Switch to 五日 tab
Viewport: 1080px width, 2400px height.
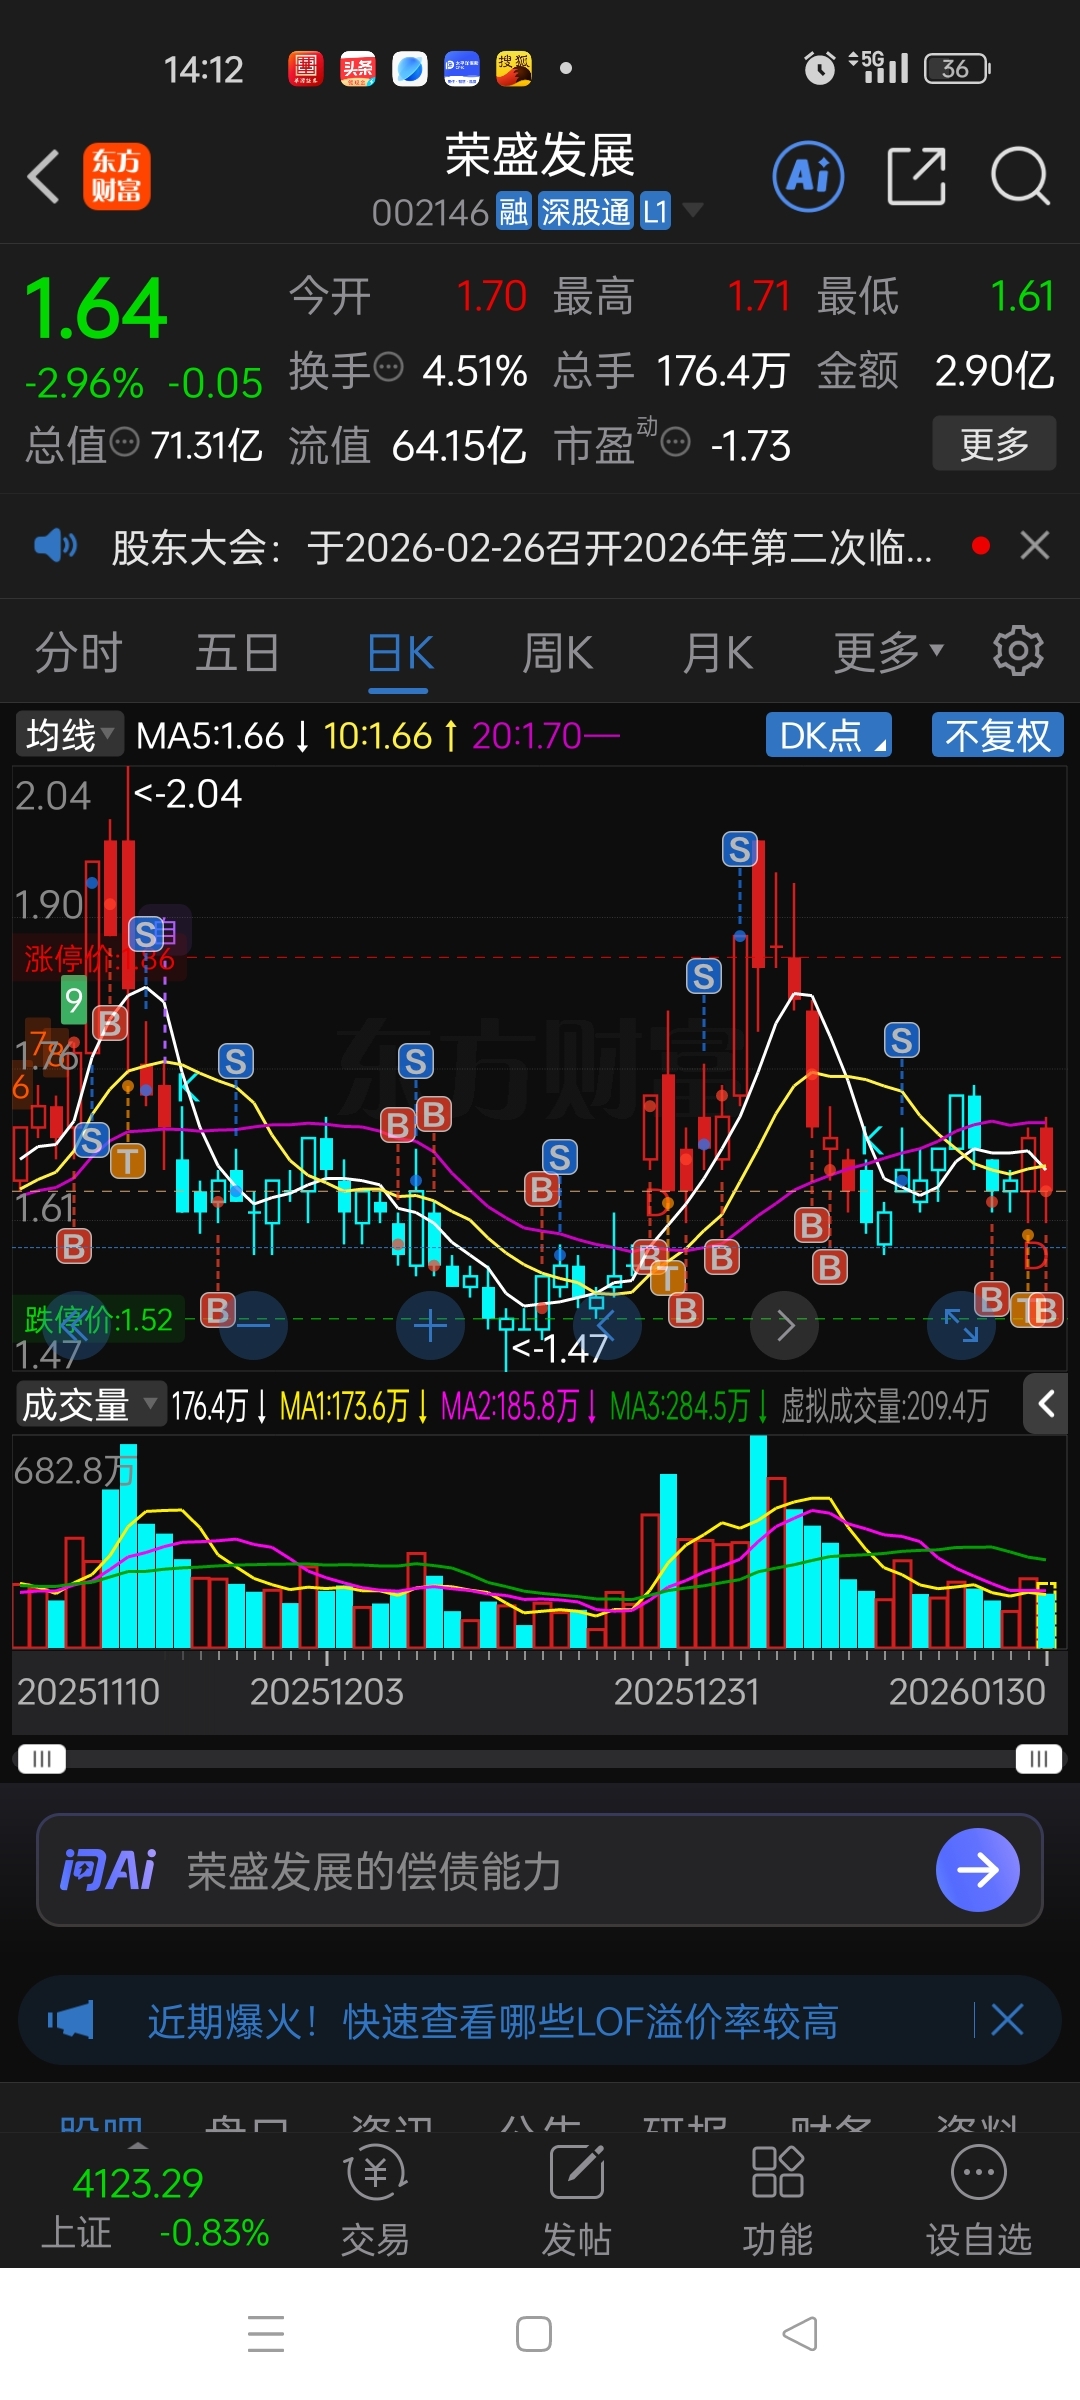[x=237, y=653]
